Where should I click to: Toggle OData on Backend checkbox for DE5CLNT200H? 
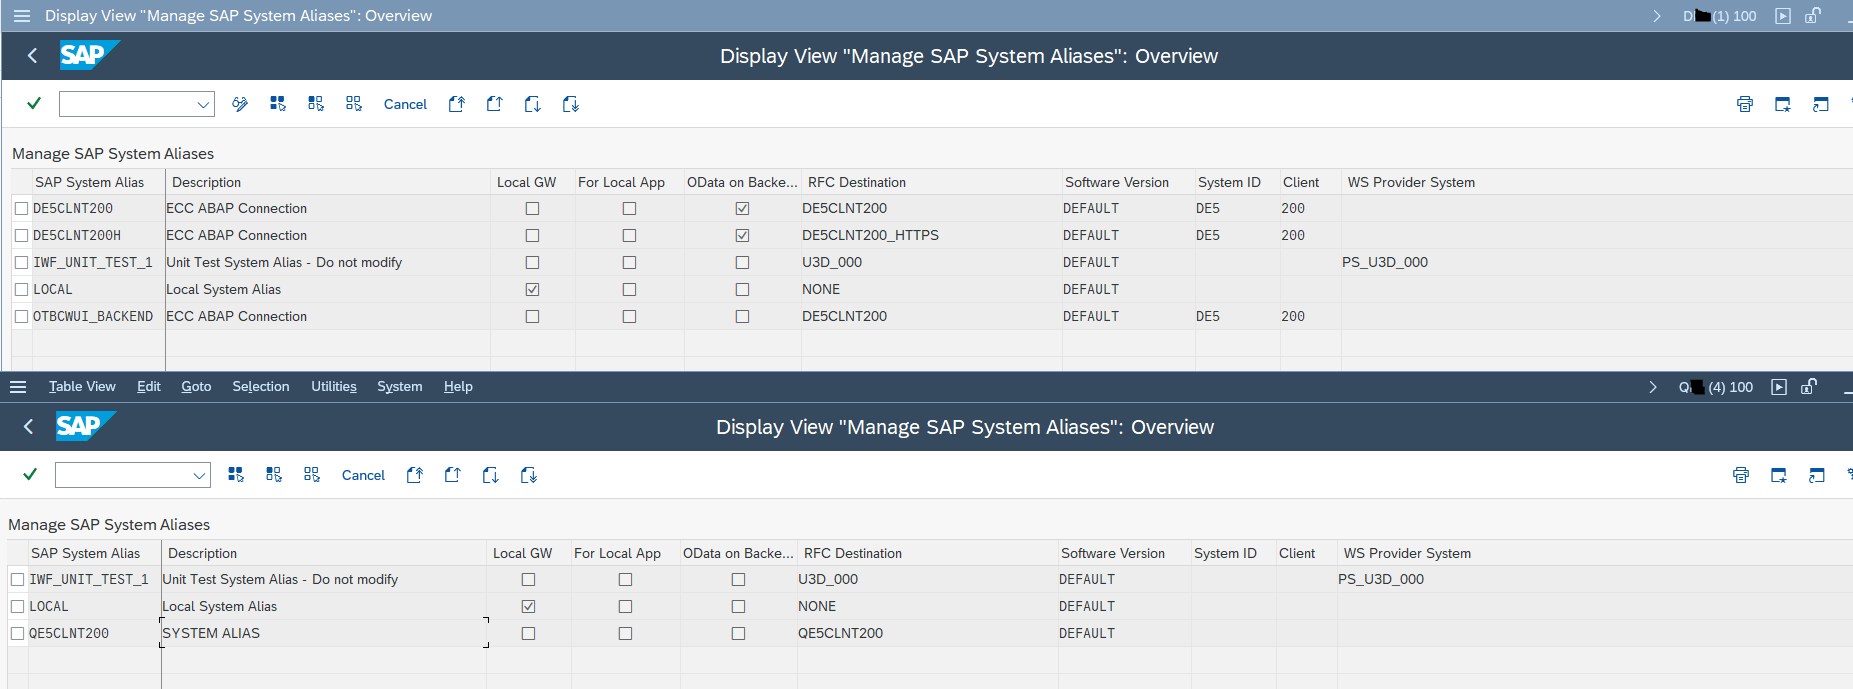[742, 236]
